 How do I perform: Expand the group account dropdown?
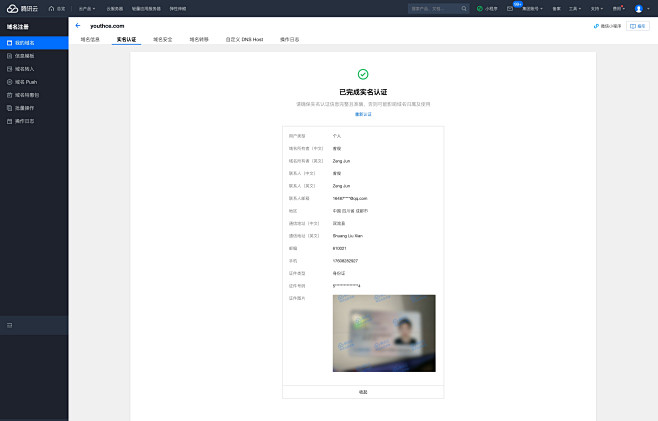tap(532, 8)
